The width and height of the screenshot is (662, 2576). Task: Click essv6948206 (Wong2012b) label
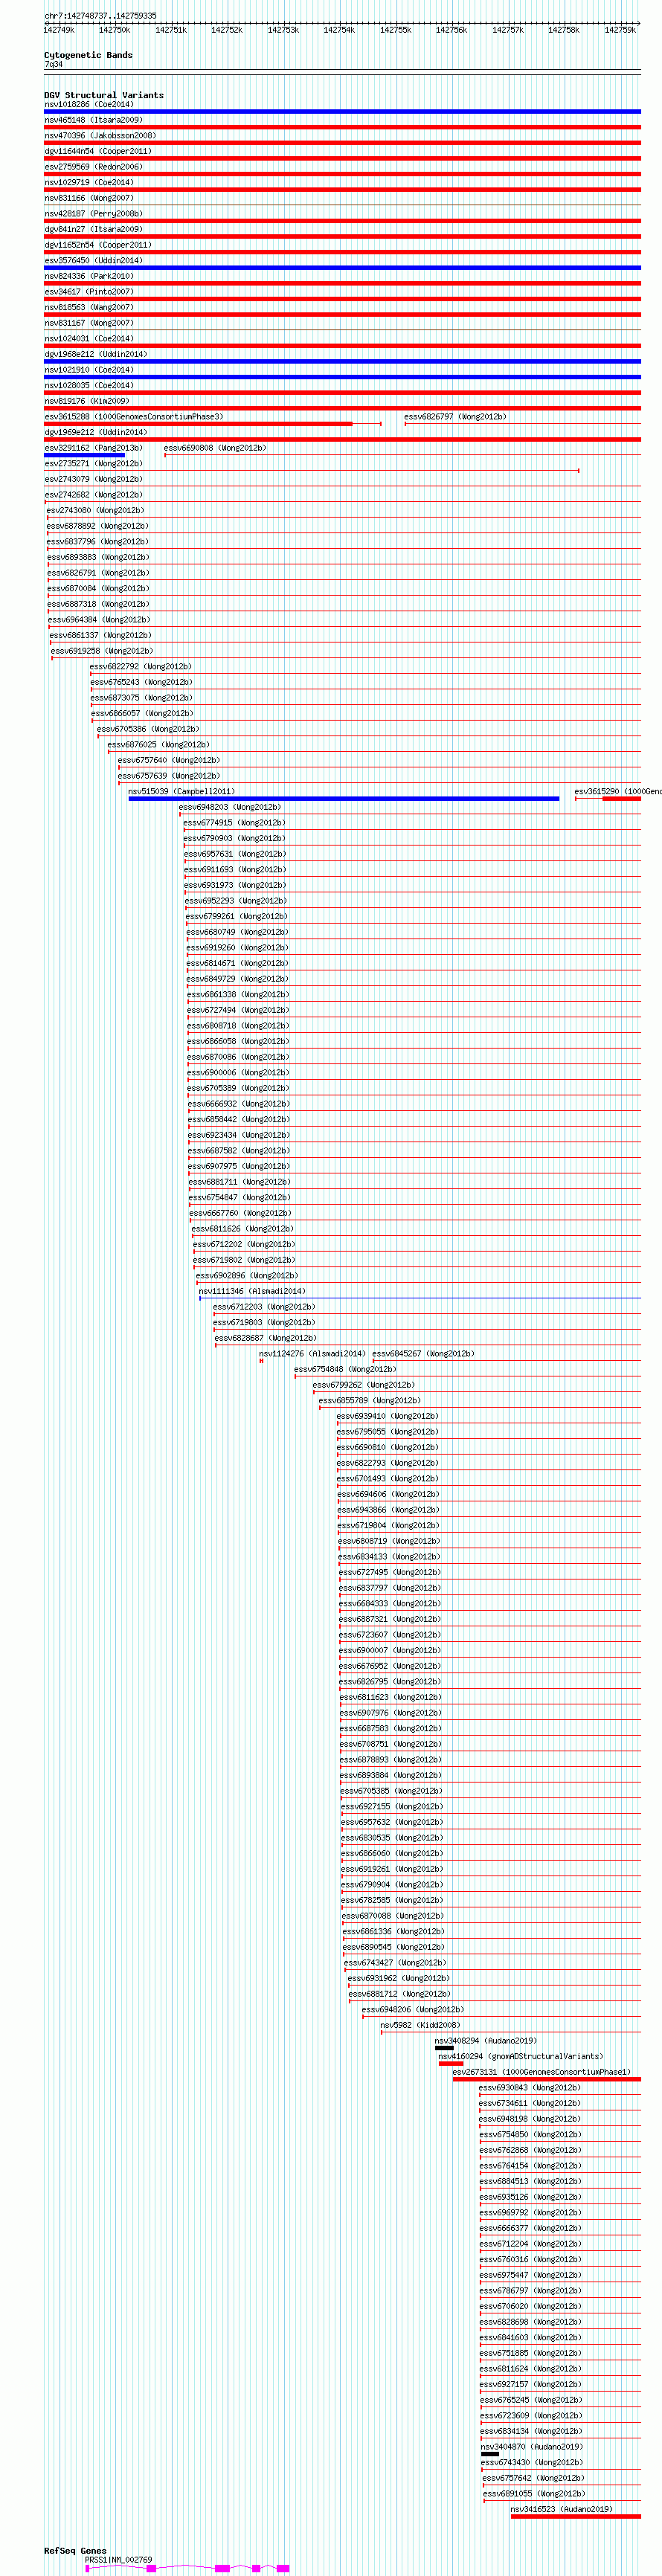coord(413,2010)
